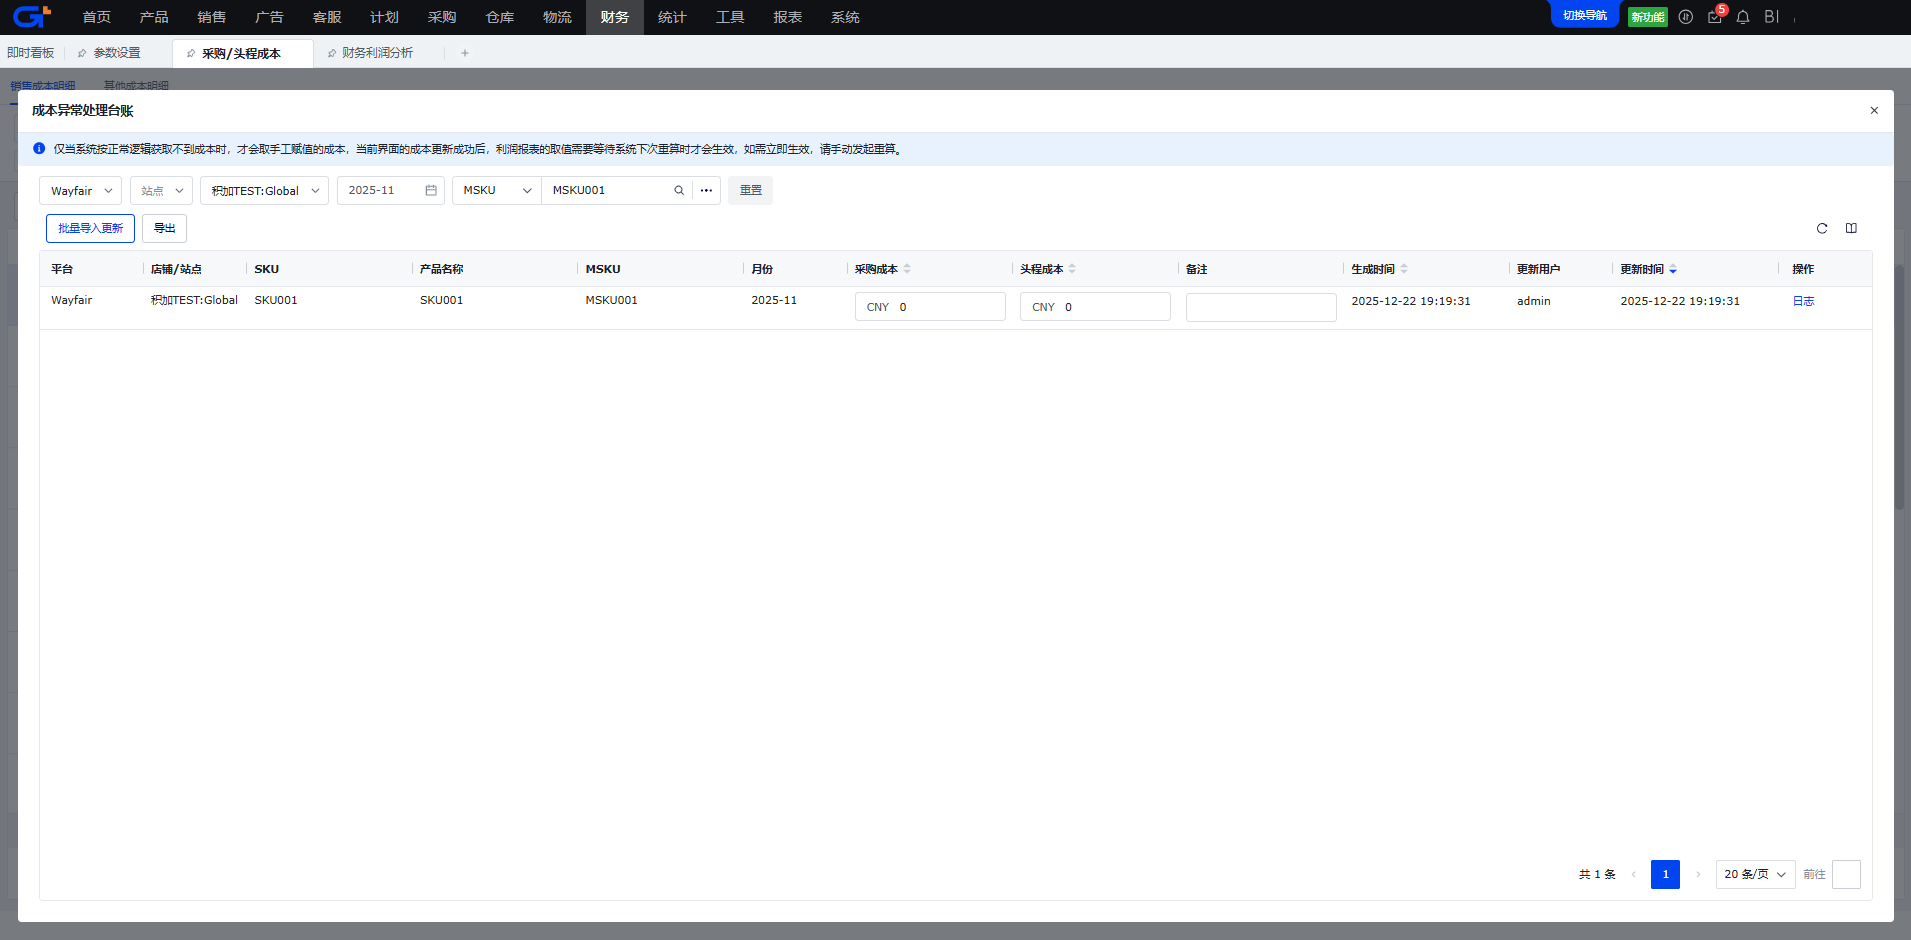Open the column settings icon
The image size is (1911, 940).
tap(1851, 229)
